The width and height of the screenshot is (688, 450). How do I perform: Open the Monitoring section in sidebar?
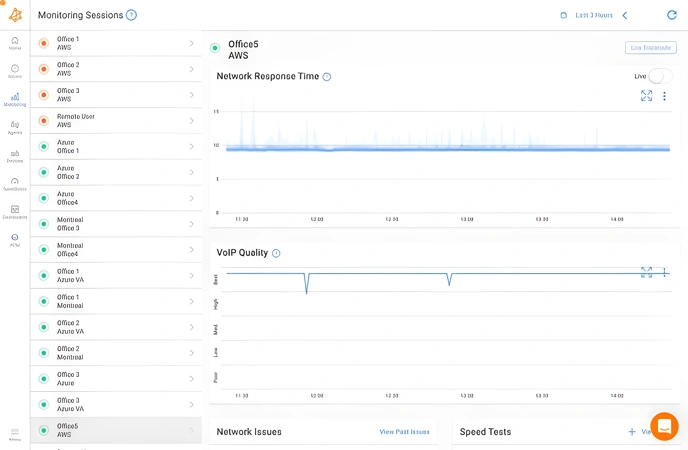[x=15, y=100]
